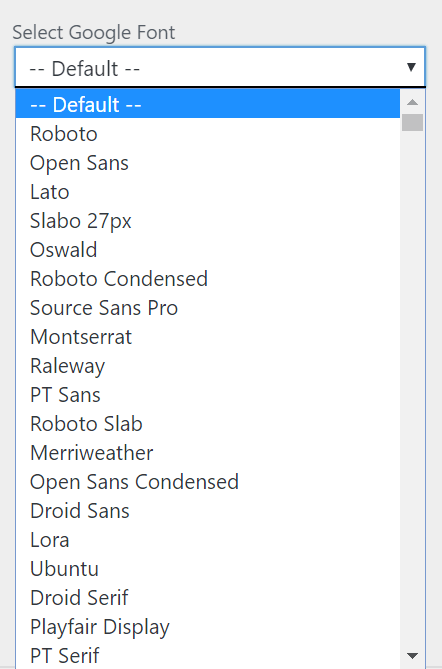442x669 pixels.
Task: Click the Google Font select box field
Action: click(x=220, y=67)
